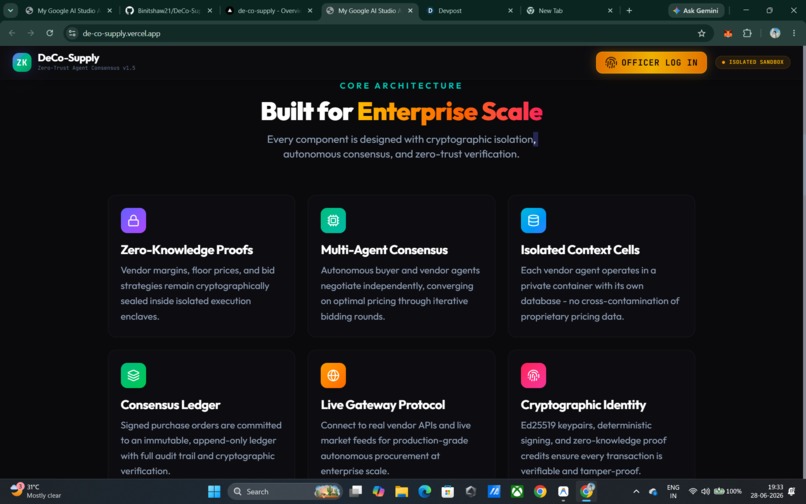Click the CORE ARCHITECTURE label
Image resolution: width=806 pixels, height=504 pixels.
(401, 86)
